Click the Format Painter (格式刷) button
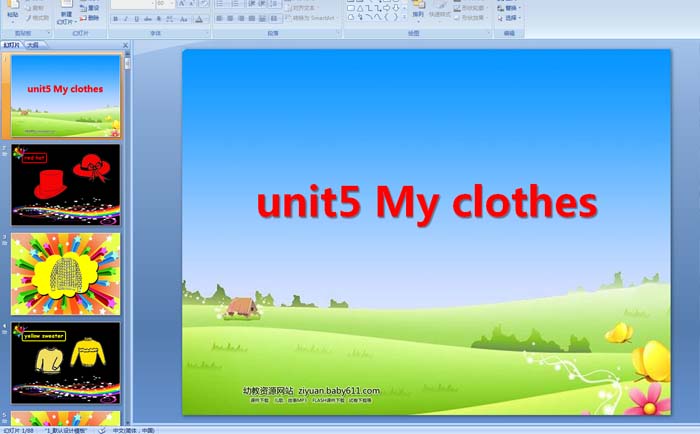700x434 pixels. (38, 18)
